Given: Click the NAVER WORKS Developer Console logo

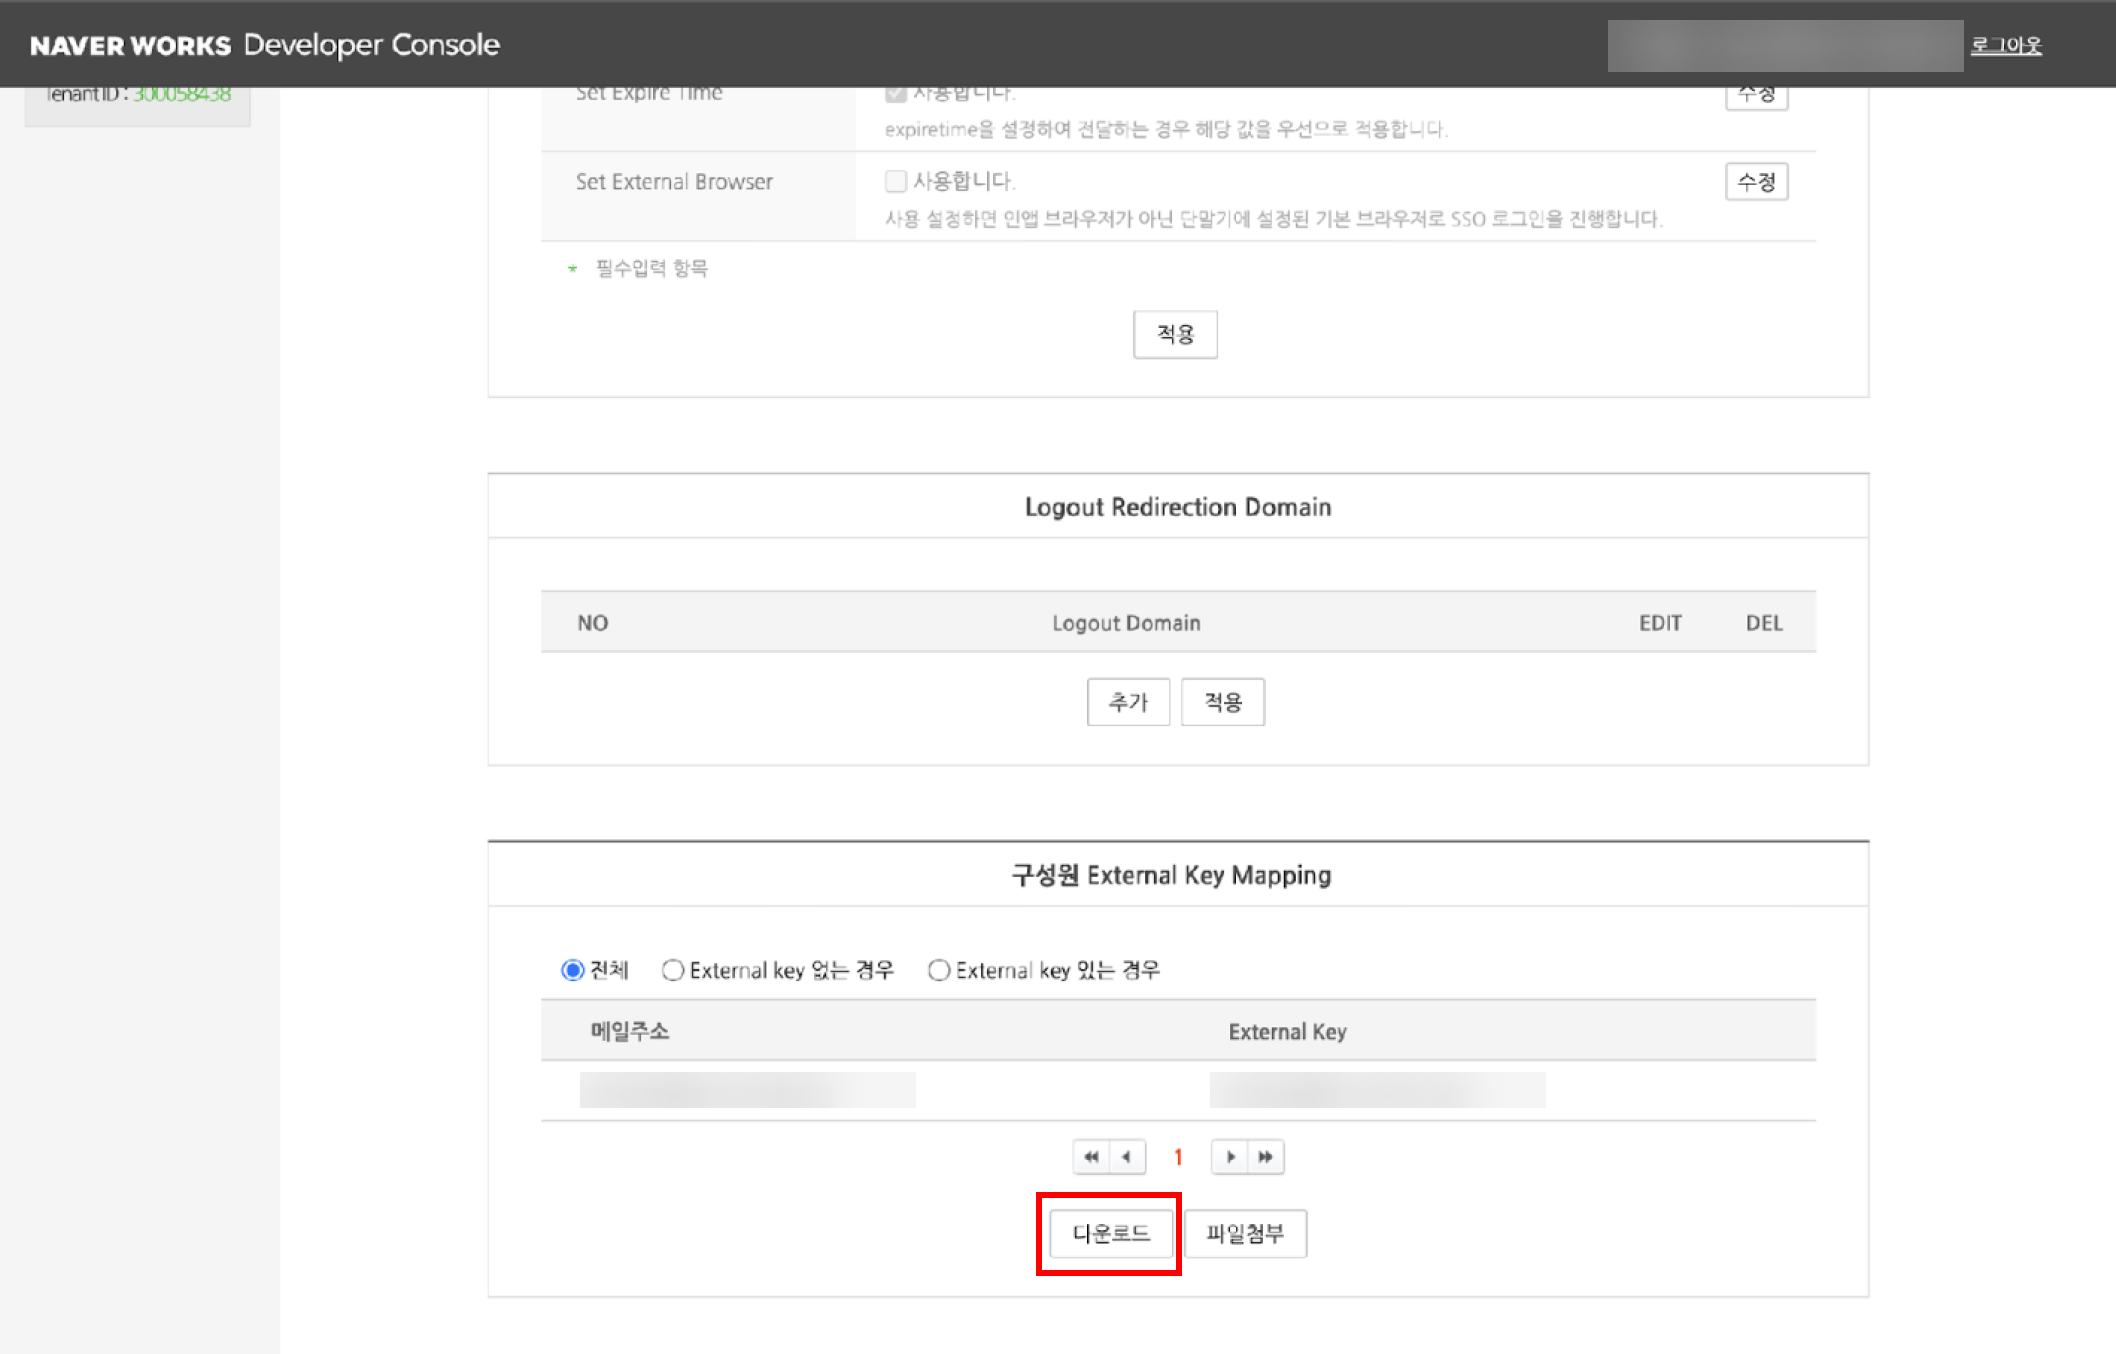Looking at the screenshot, I should pyautogui.click(x=265, y=45).
